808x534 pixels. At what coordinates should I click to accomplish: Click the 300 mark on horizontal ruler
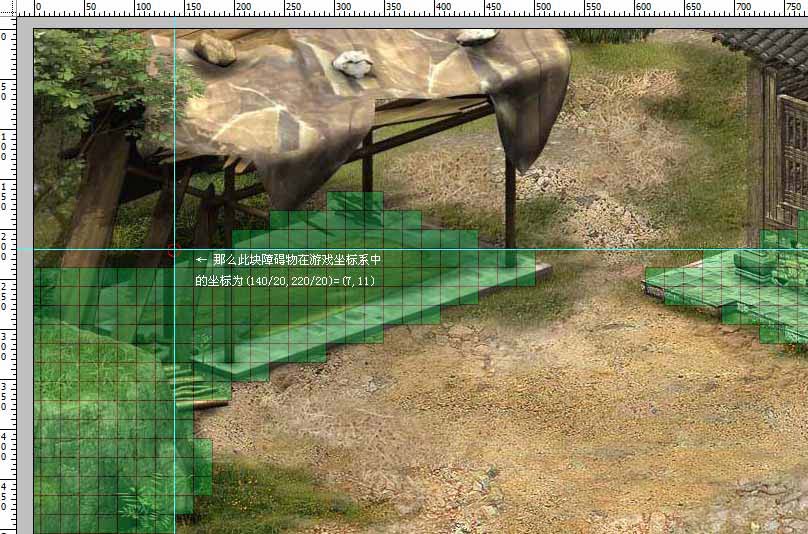[x=343, y=7]
